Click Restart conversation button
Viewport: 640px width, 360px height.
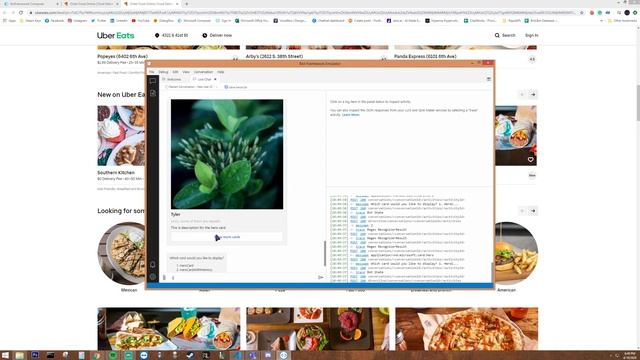[x=189, y=87]
